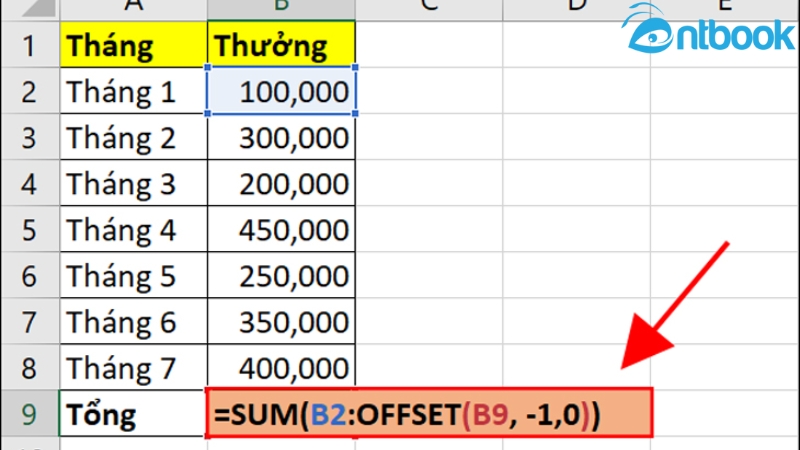The width and height of the screenshot is (800, 450).
Task: Select the cell with value 400,000
Action: coord(281,368)
